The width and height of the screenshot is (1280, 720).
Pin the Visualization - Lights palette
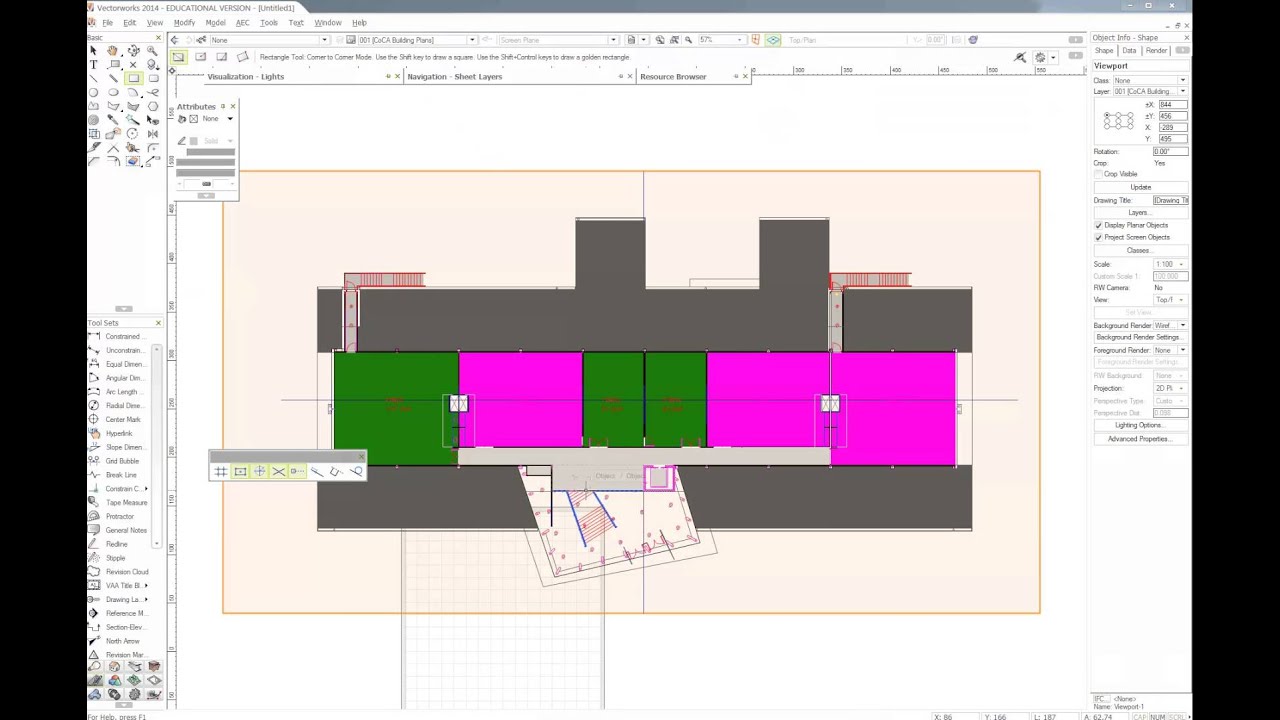(388, 76)
